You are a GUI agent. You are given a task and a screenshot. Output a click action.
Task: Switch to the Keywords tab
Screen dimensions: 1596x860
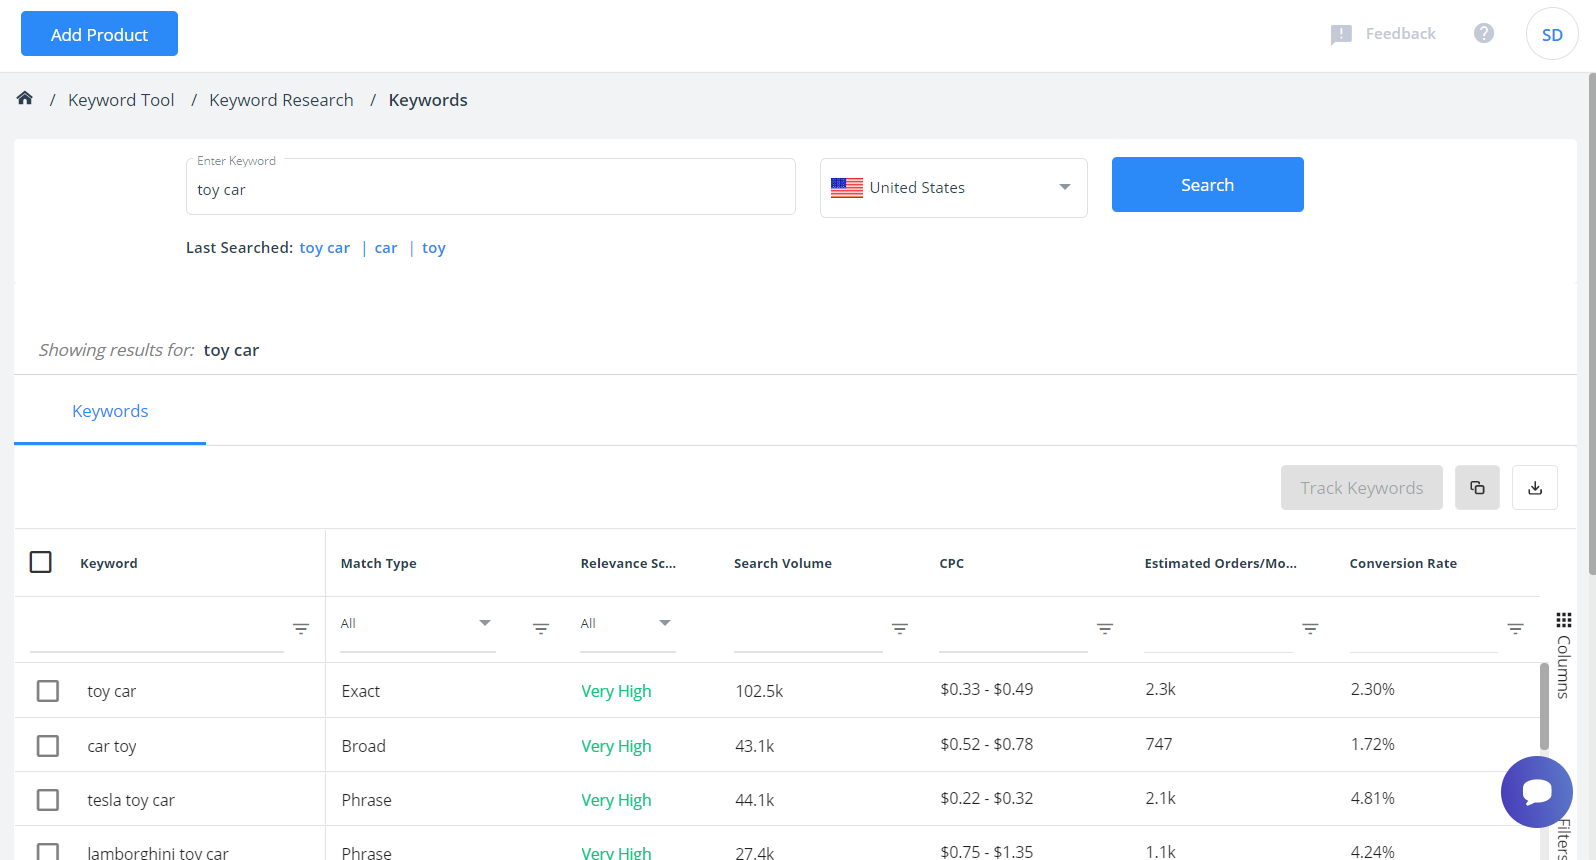point(110,411)
